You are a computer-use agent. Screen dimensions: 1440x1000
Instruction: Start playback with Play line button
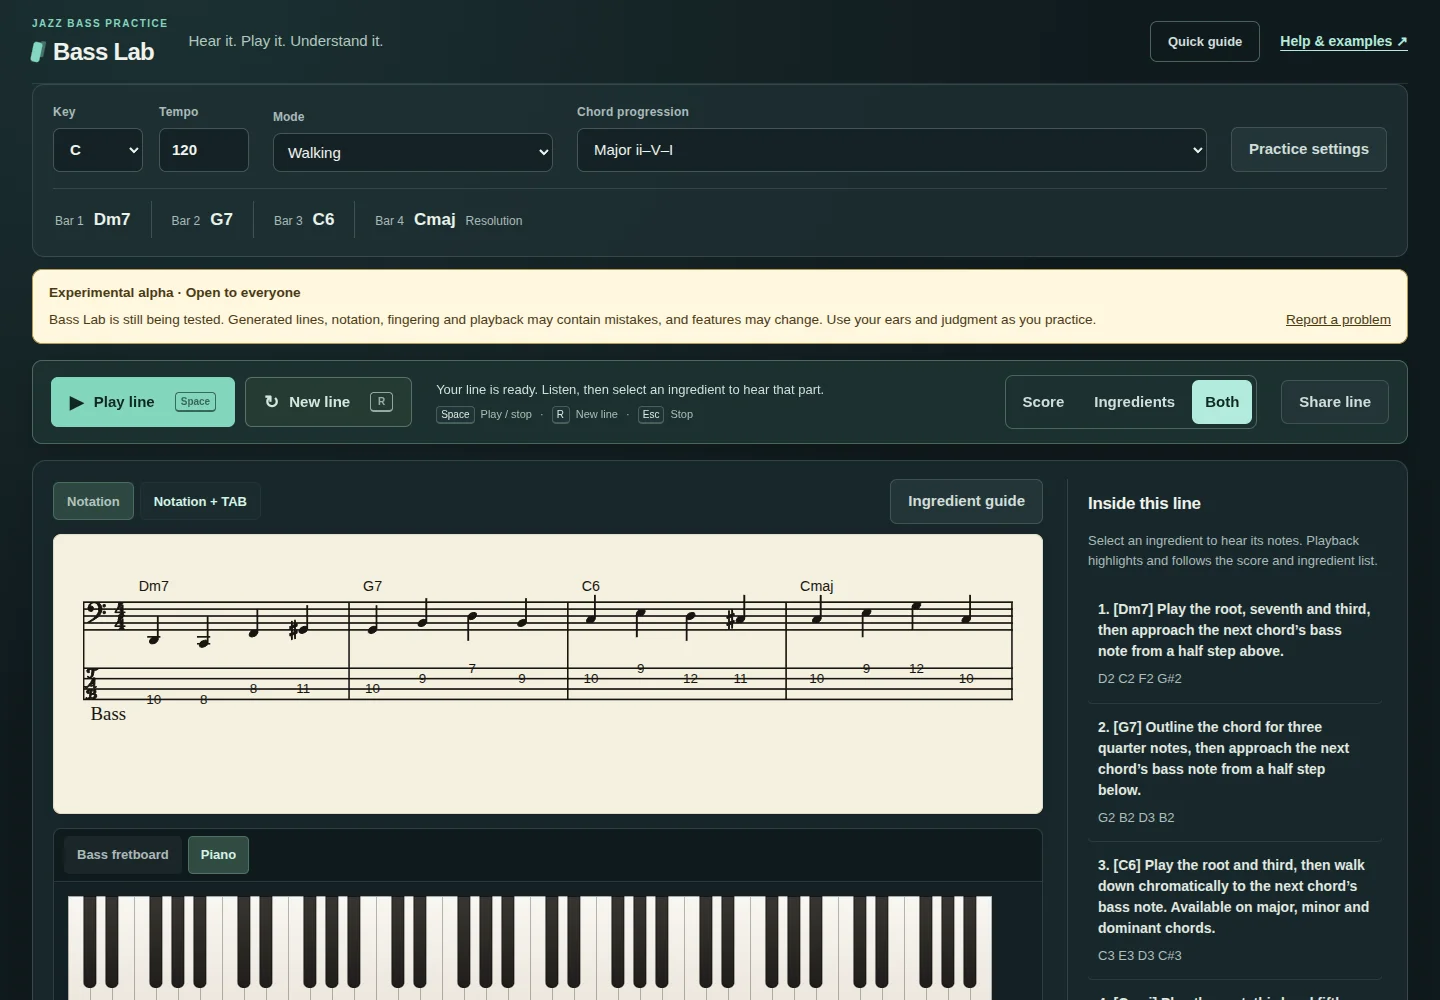143,402
